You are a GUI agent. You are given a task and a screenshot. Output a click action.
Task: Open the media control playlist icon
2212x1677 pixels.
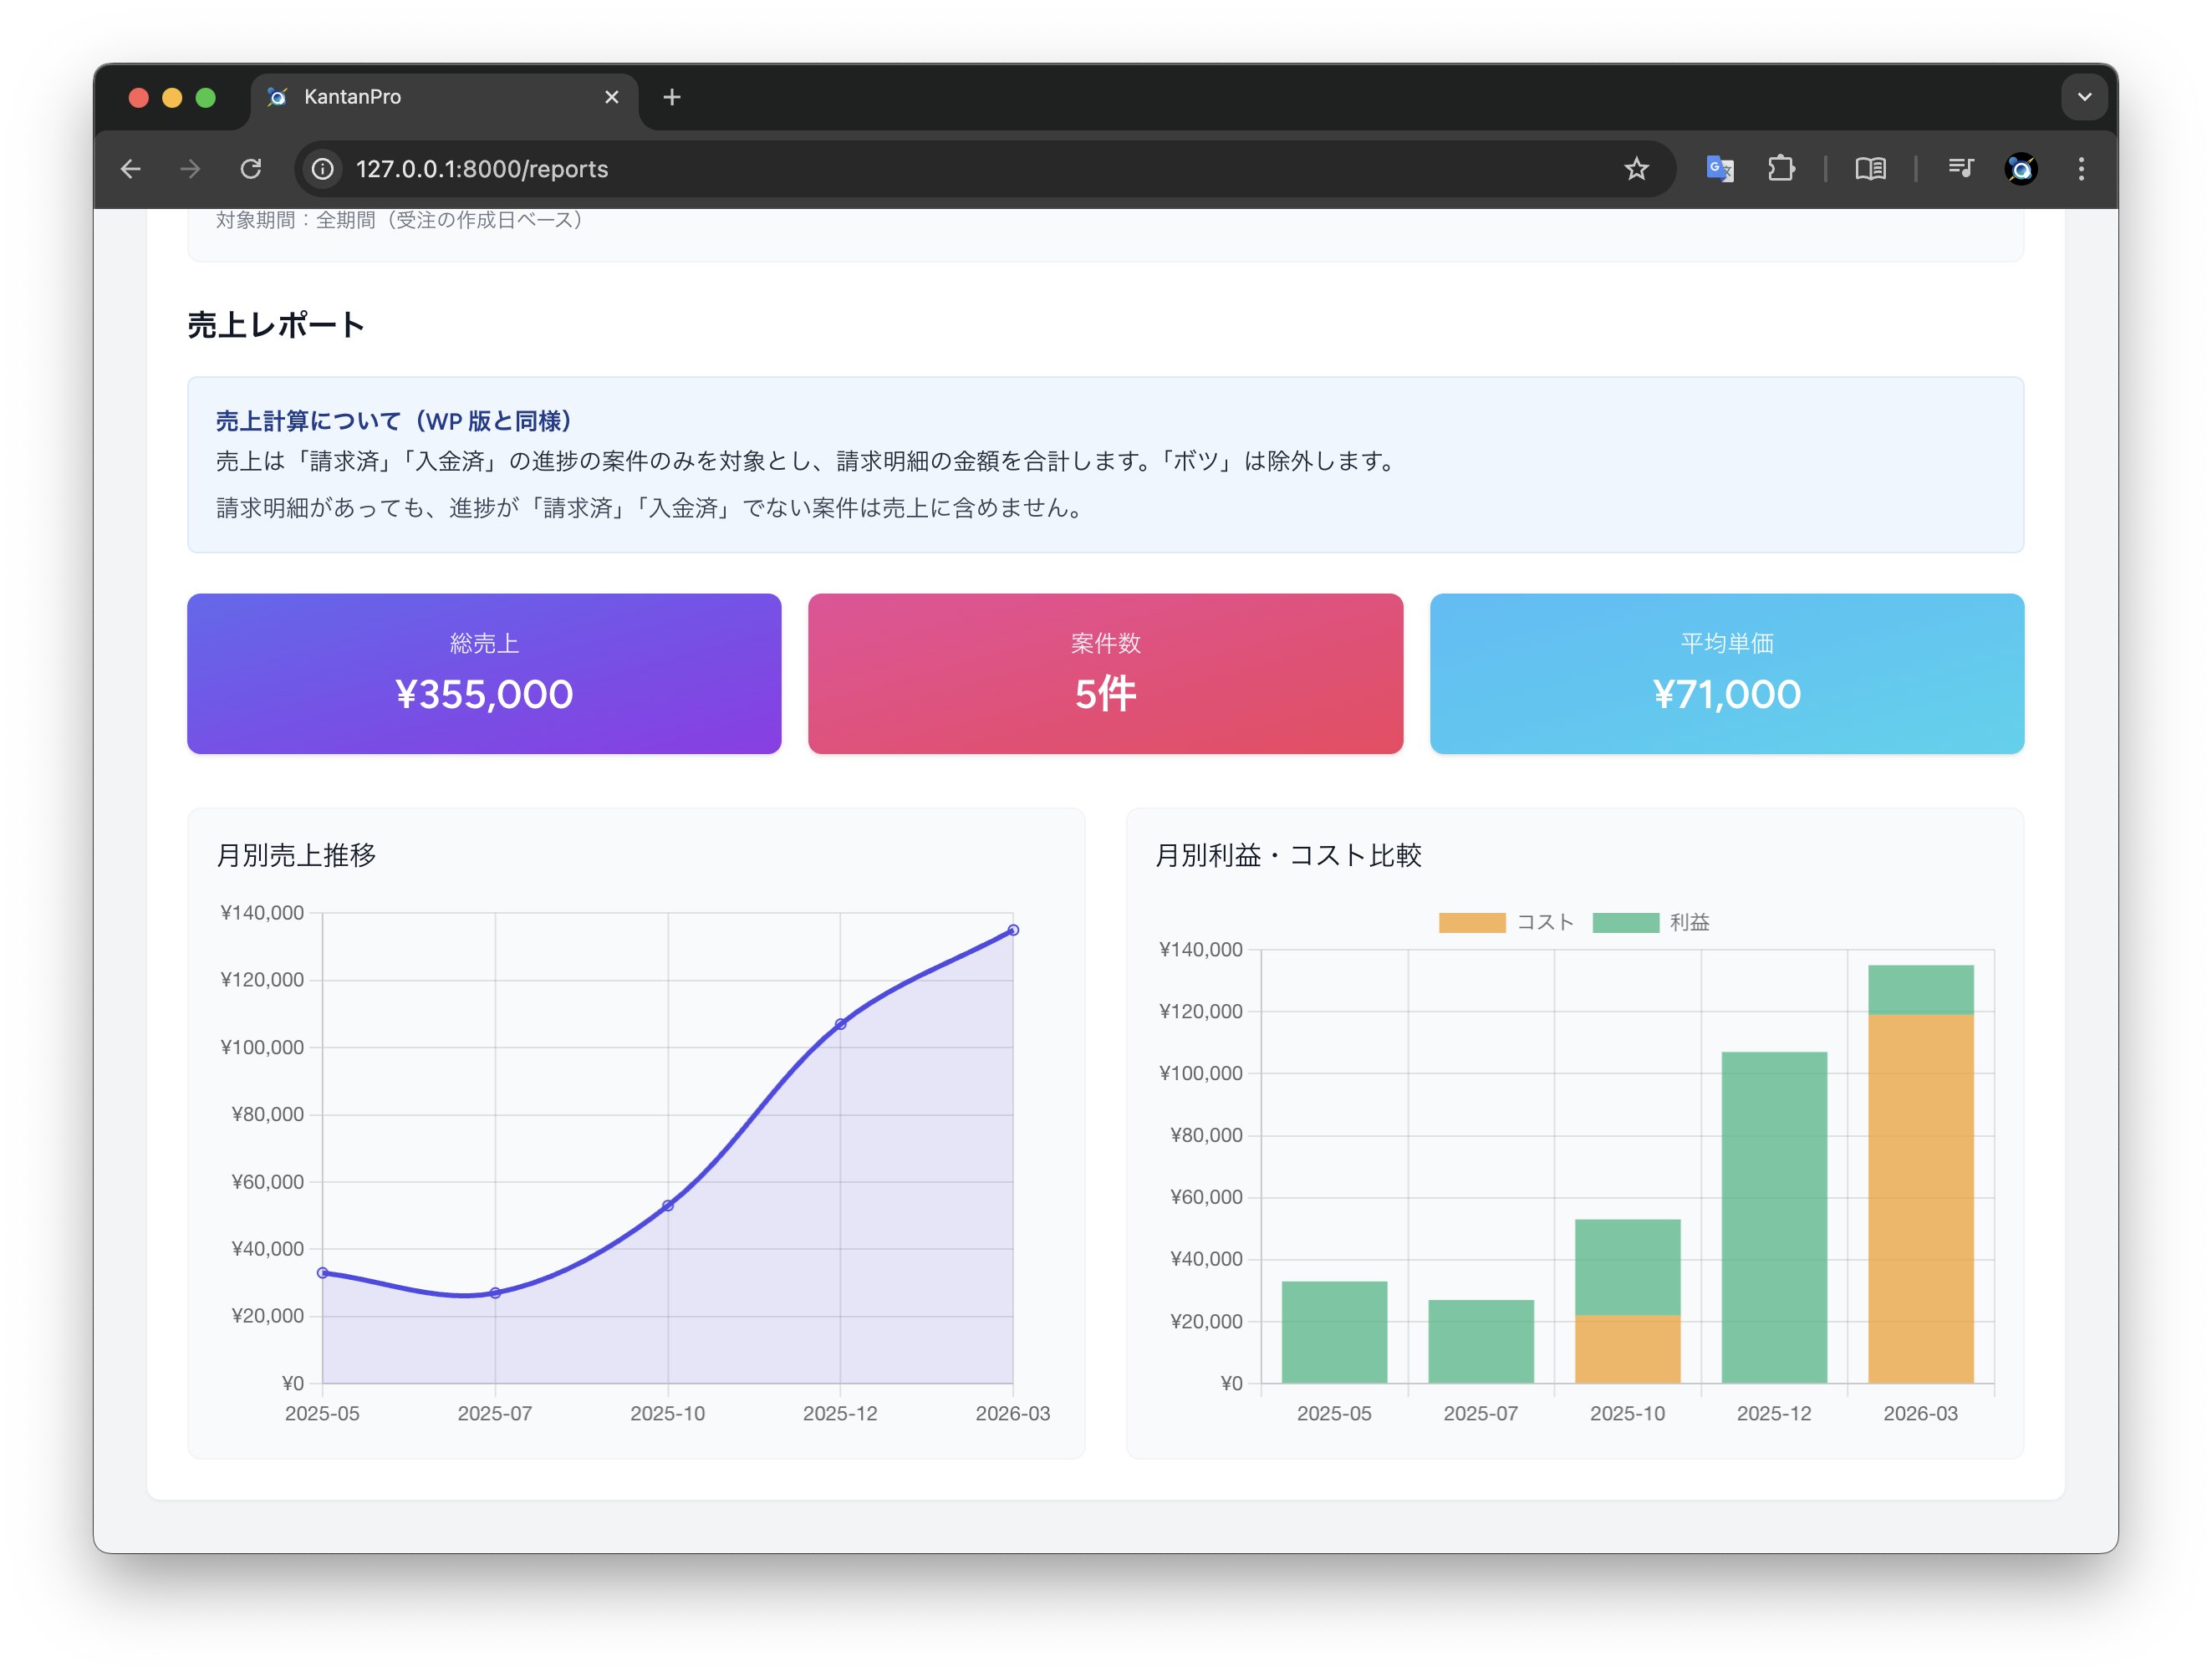click(x=1960, y=169)
